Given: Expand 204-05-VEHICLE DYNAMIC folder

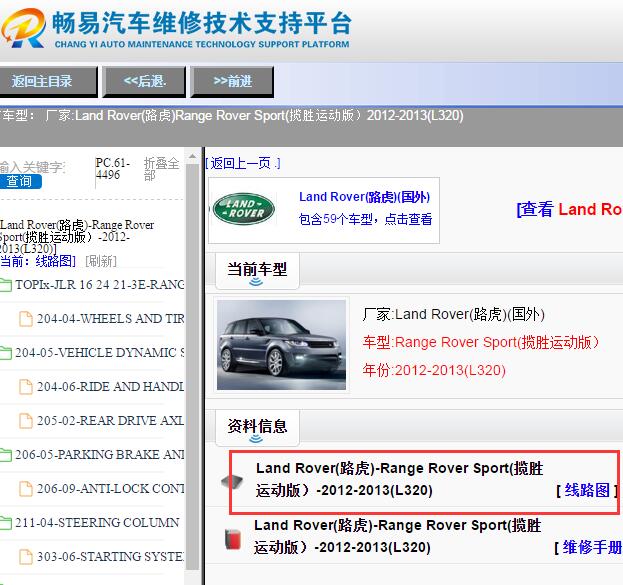Looking at the screenshot, I should 99,353.
